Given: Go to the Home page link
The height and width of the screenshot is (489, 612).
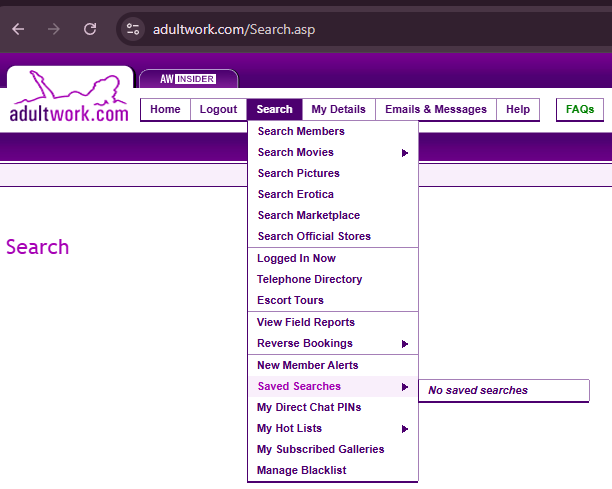Looking at the screenshot, I should click(165, 110).
